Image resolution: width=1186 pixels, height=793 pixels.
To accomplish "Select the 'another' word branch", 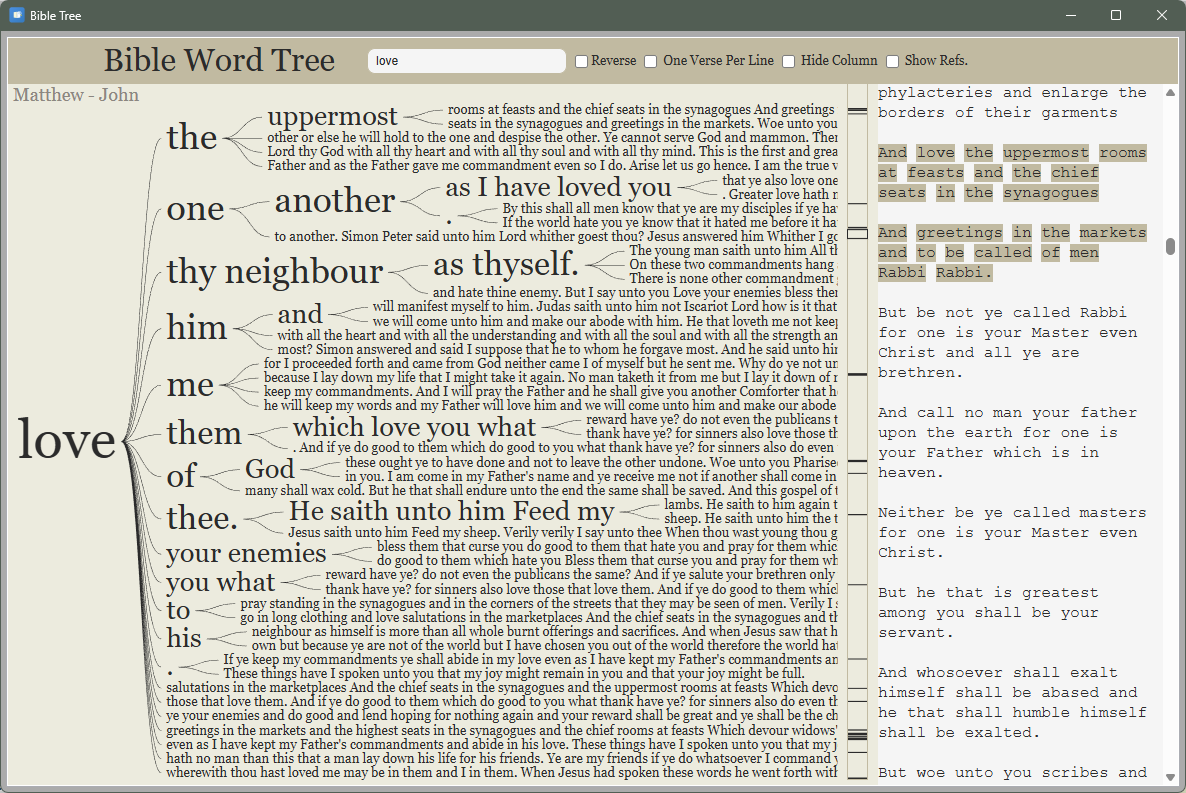I will point(334,201).
